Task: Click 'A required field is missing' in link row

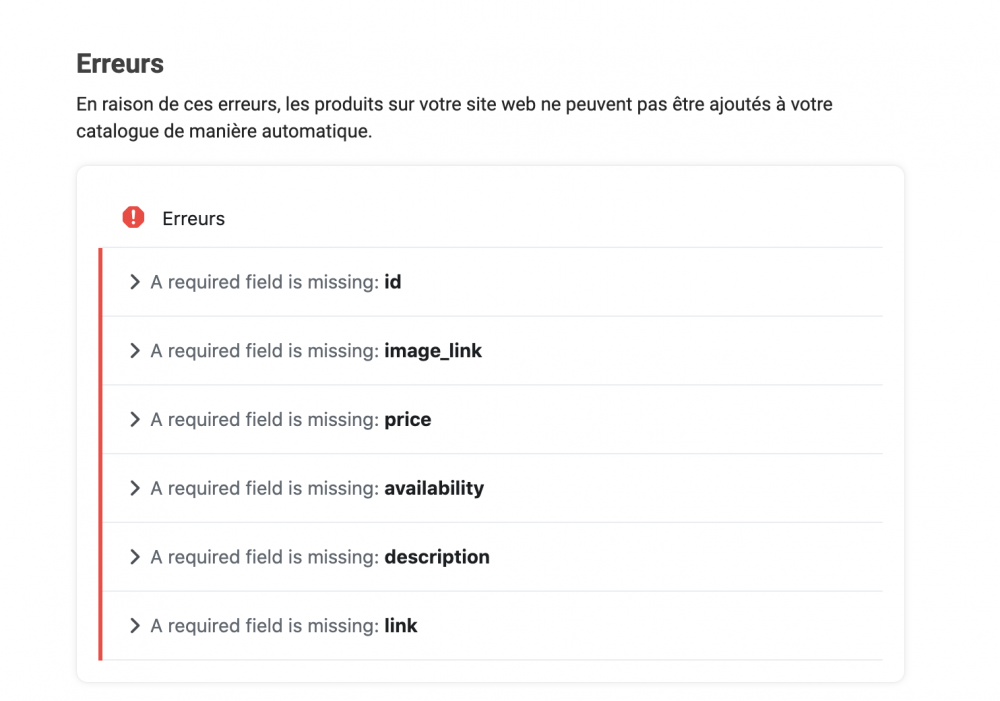Action: tap(264, 626)
